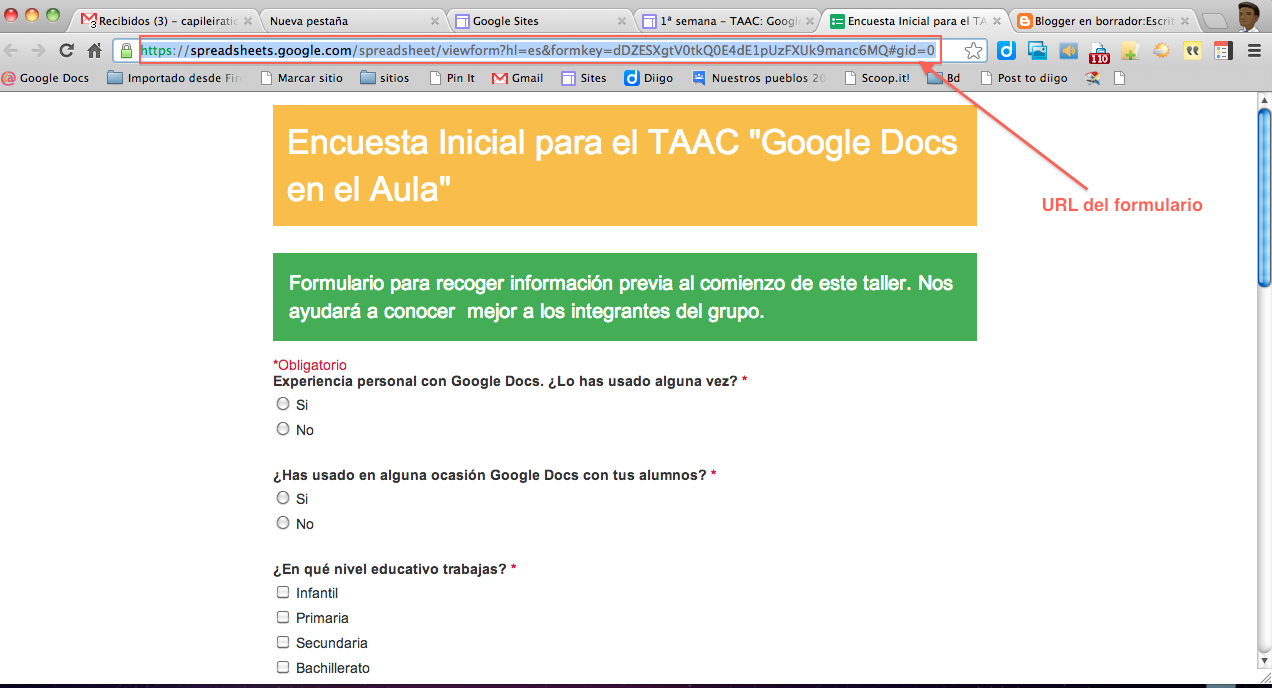Click the red *Obligatorio text
This screenshot has width=1272, height=688.
click(x=310, y=365)
